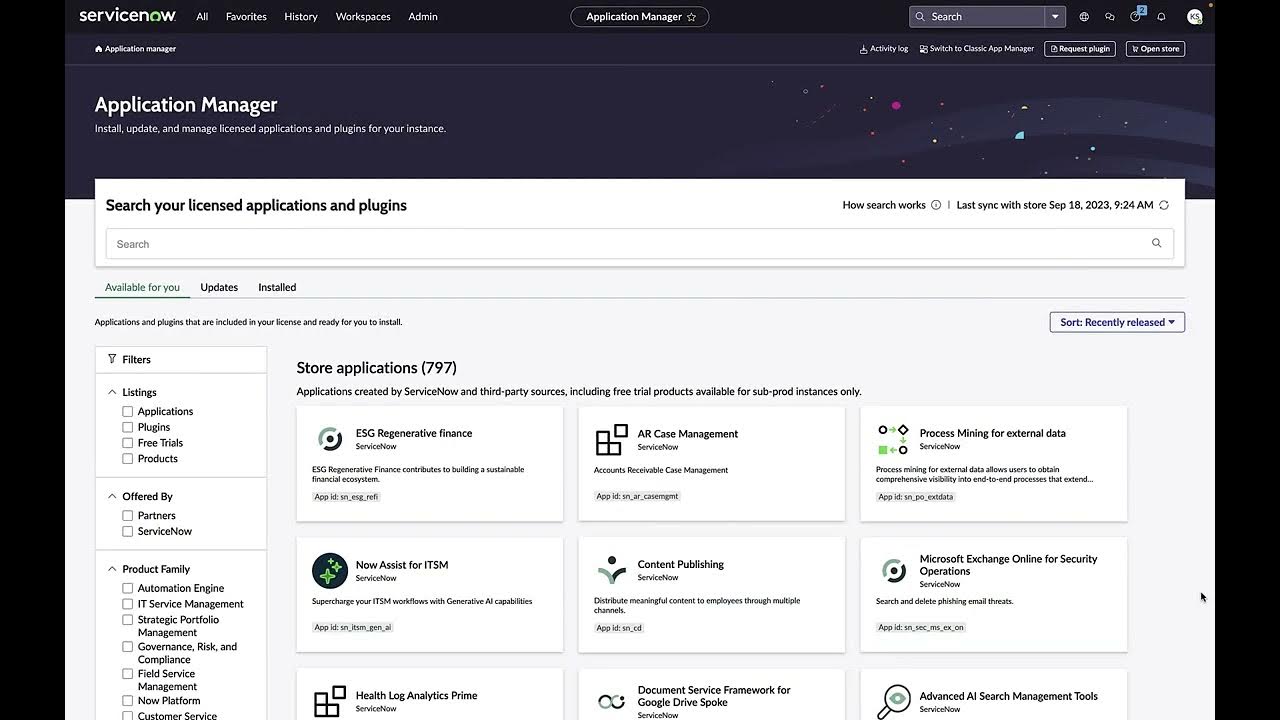Check the Now Platform filter
This screenshot has width=1280, height=720.
pos(127,701)
